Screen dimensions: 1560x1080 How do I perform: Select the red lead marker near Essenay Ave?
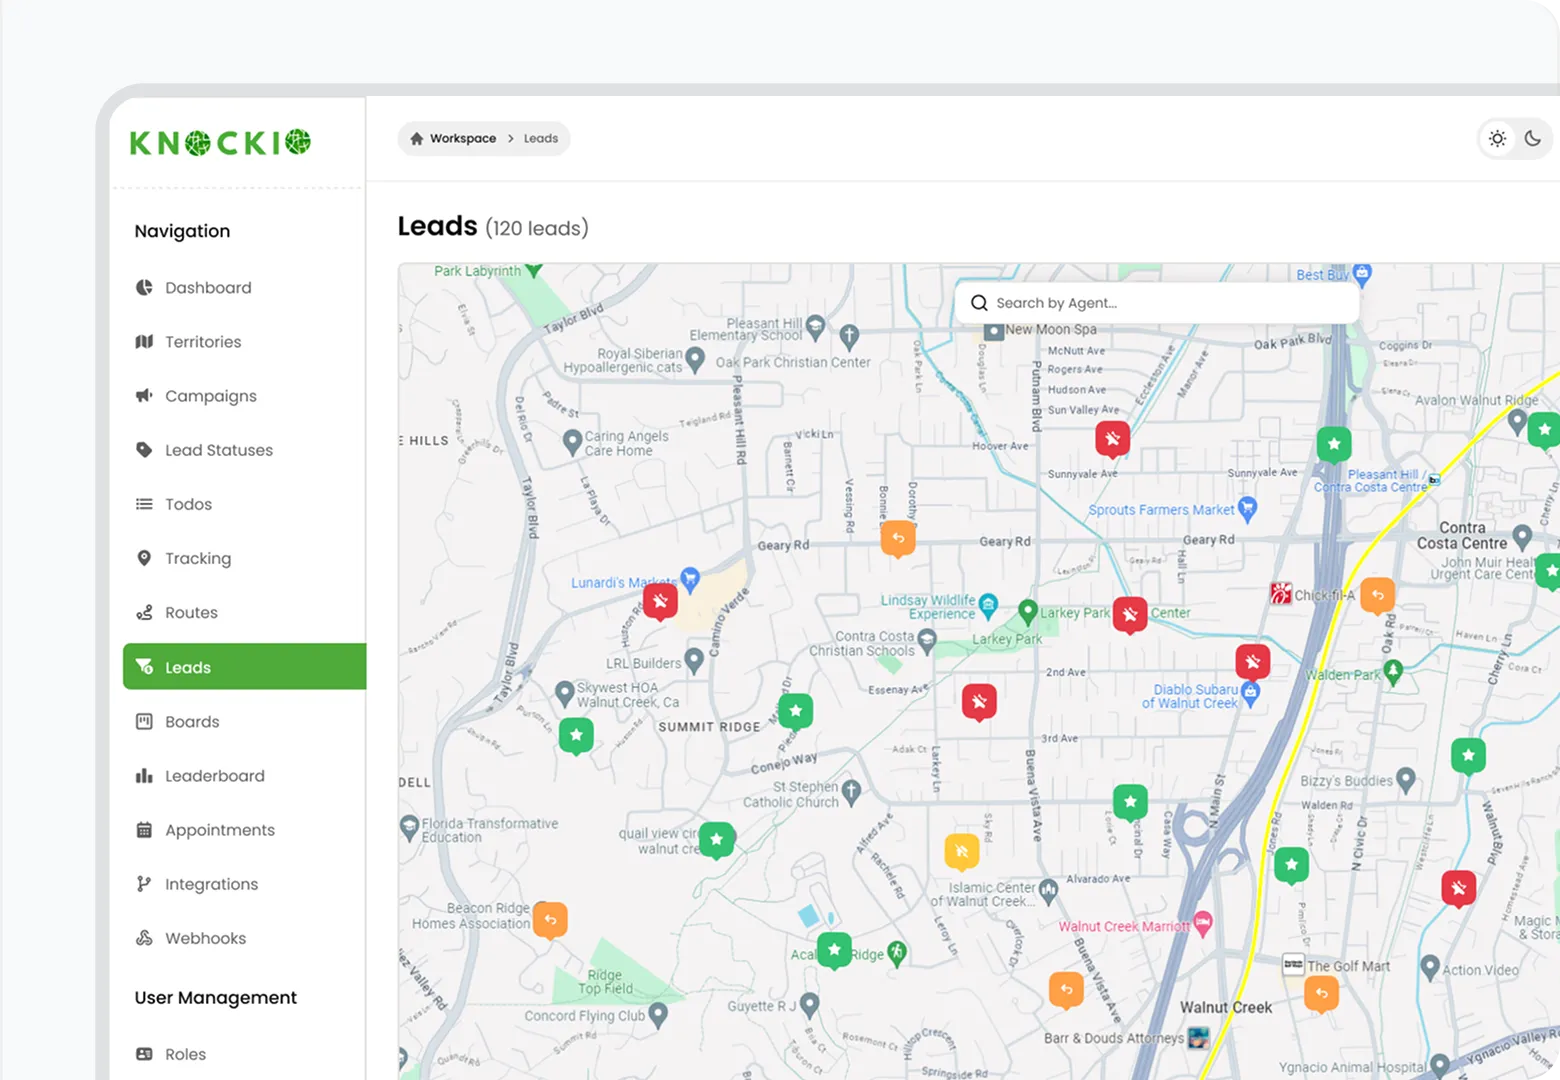click(x=979, y=702)
